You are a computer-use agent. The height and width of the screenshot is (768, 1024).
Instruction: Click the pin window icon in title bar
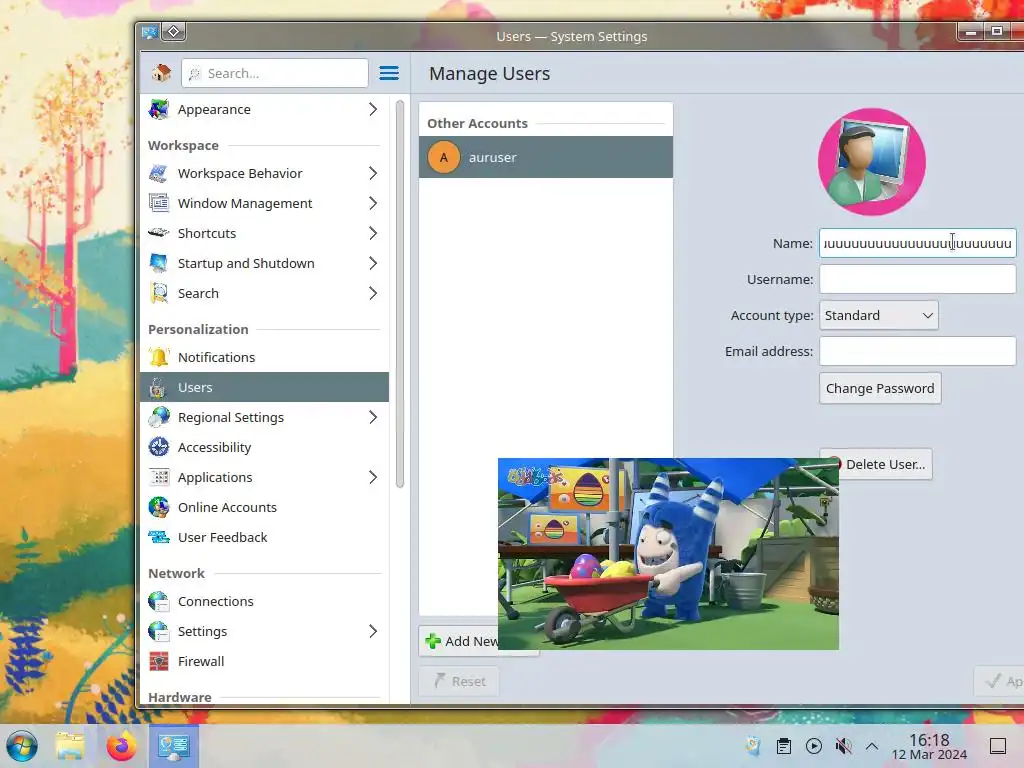click(174, 32)
